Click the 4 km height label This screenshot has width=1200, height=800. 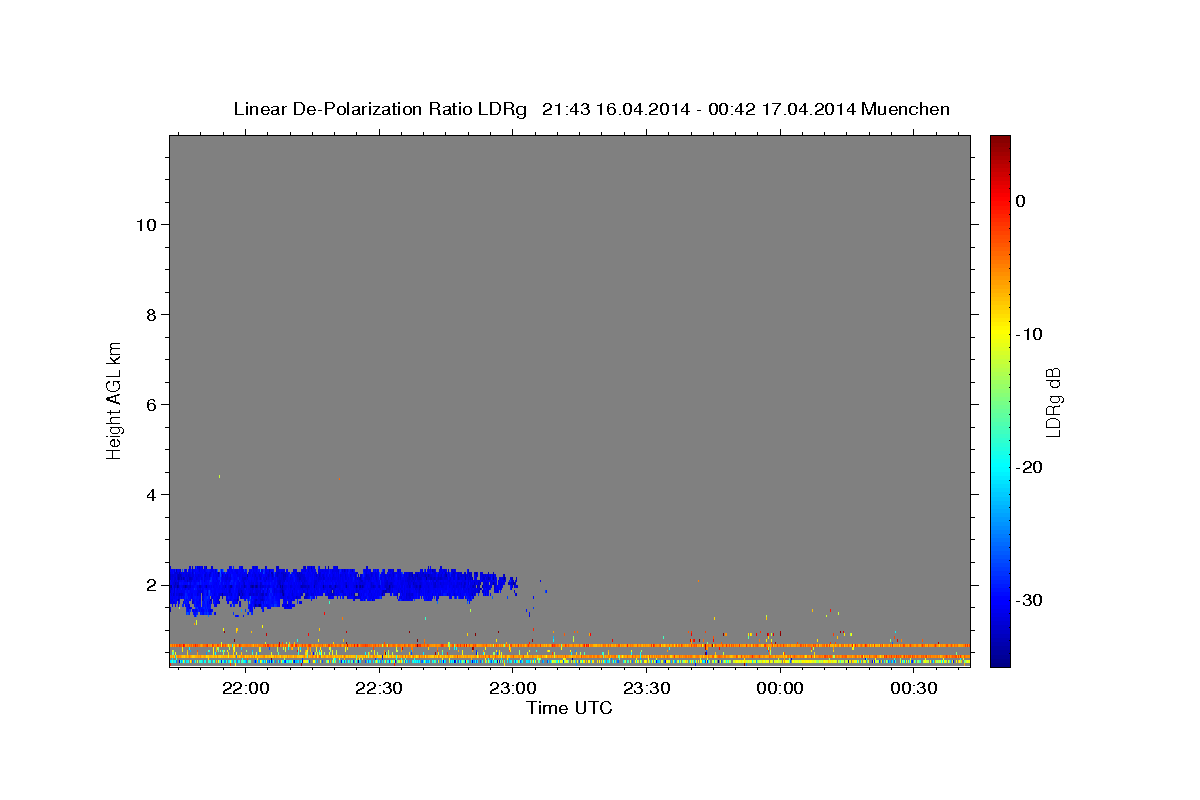click(150, 495)
